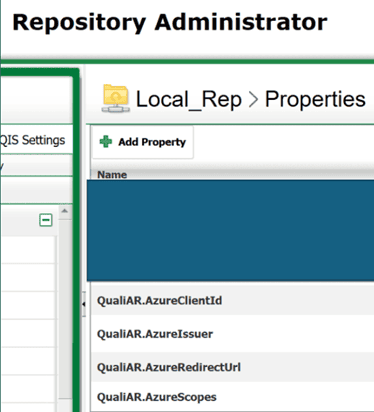This screenshot has height=412, width=374.
Task: Click the Local_Rep repository folder icon
Action: click(116, 98)
